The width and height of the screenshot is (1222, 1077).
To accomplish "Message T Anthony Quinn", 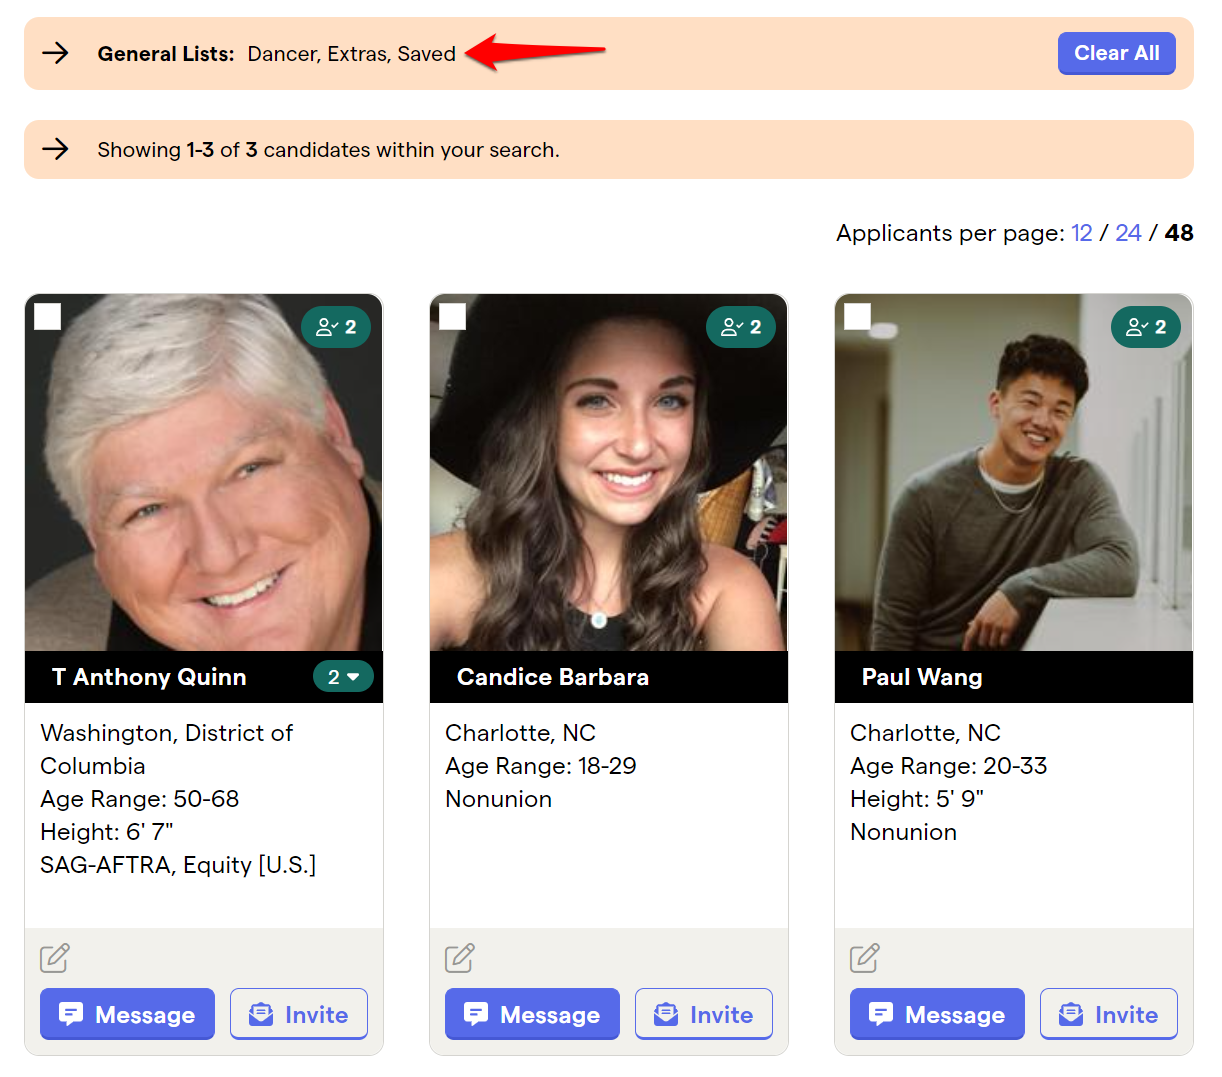I will (x=127, y=1014).
